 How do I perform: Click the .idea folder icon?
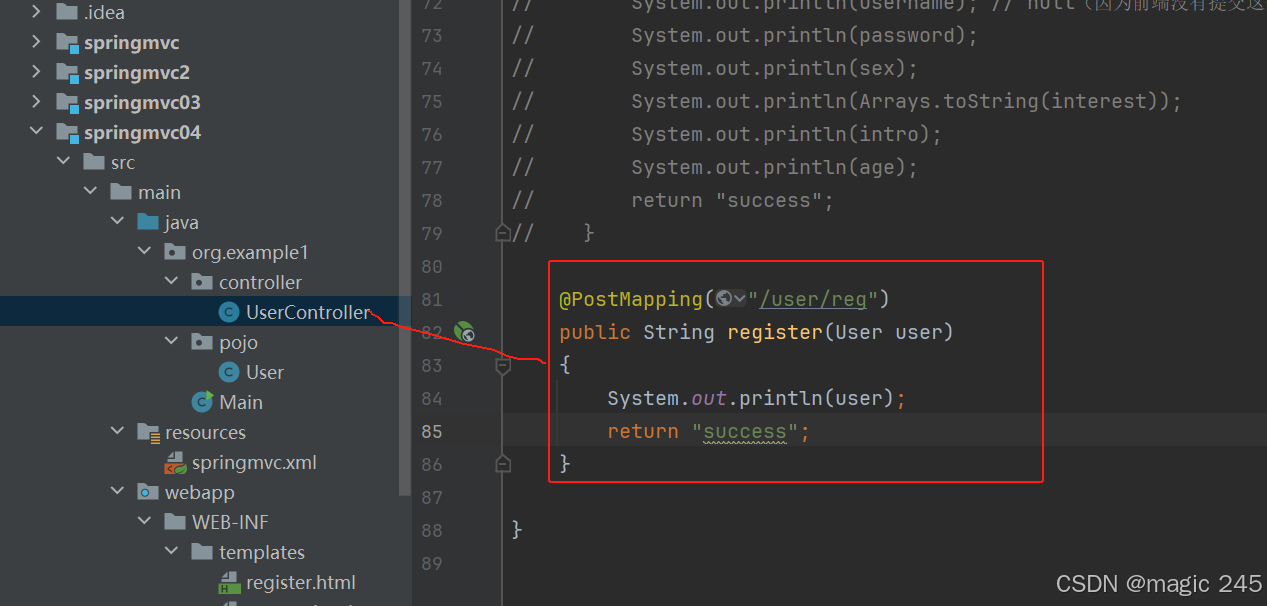coord(67,12)
